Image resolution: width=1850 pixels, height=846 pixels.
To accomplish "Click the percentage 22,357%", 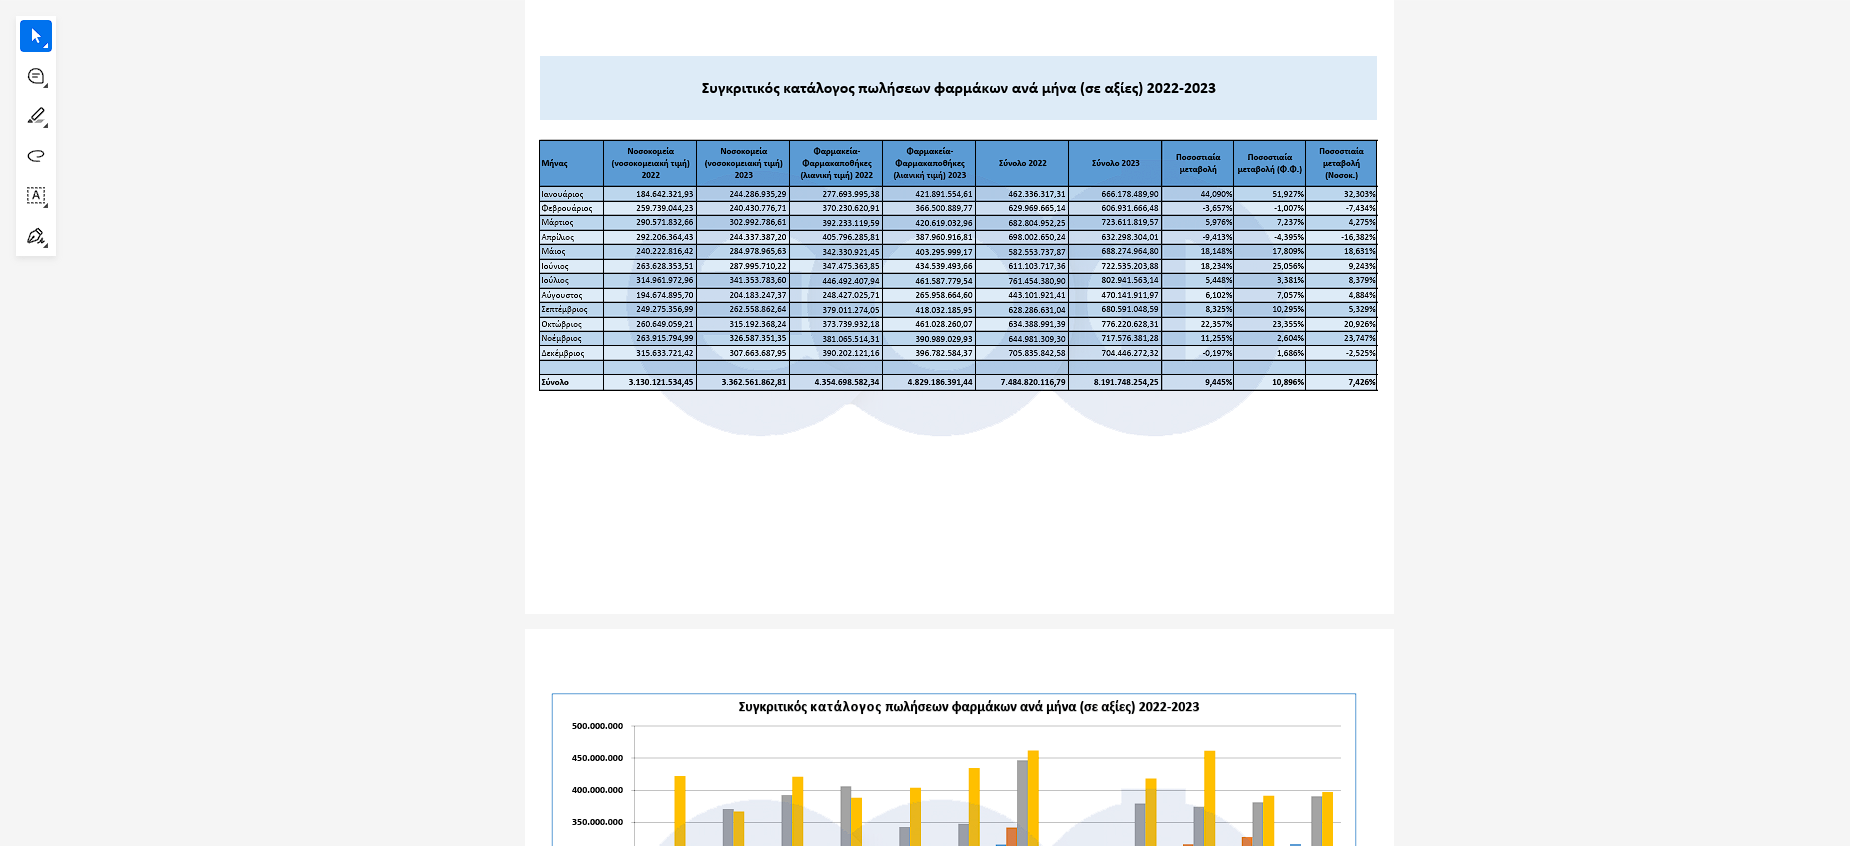I will (1216, 324).
